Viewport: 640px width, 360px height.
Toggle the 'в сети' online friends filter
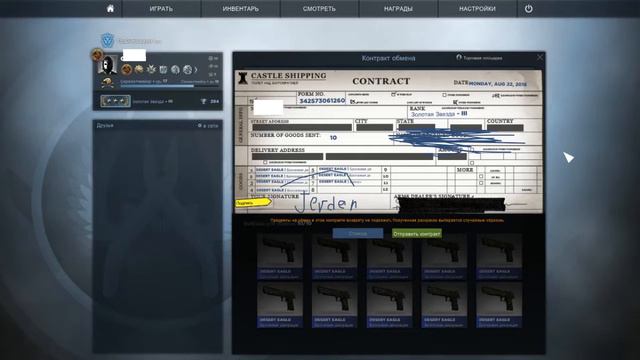point(208,126)
